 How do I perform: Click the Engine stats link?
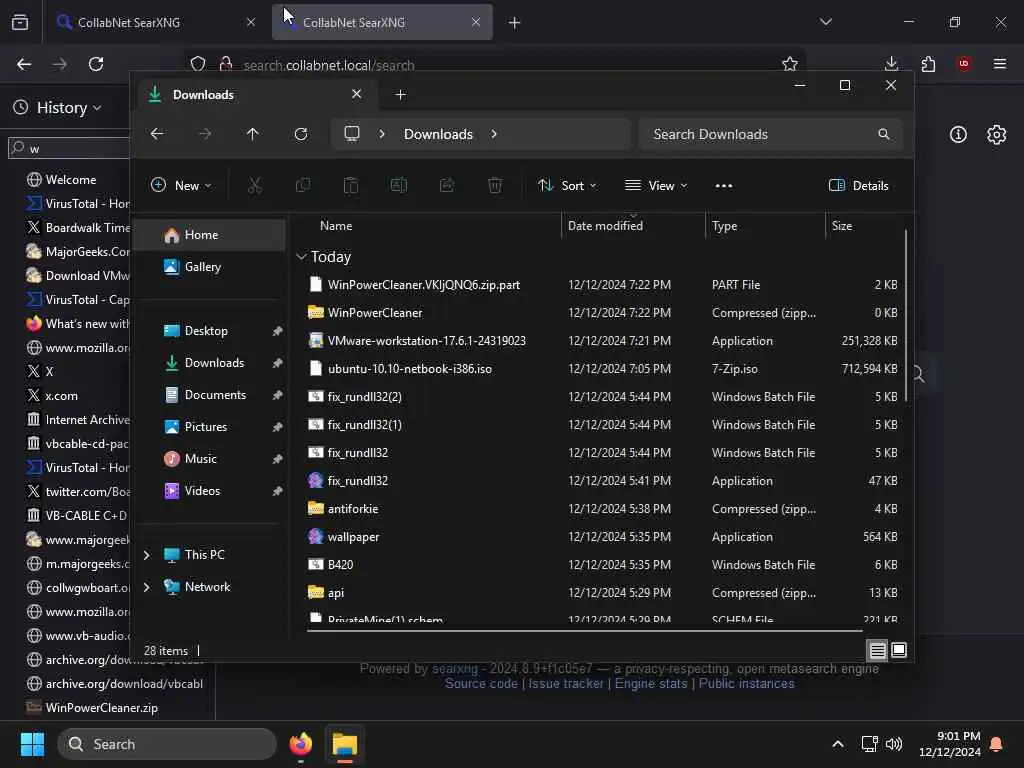point(650,684)
